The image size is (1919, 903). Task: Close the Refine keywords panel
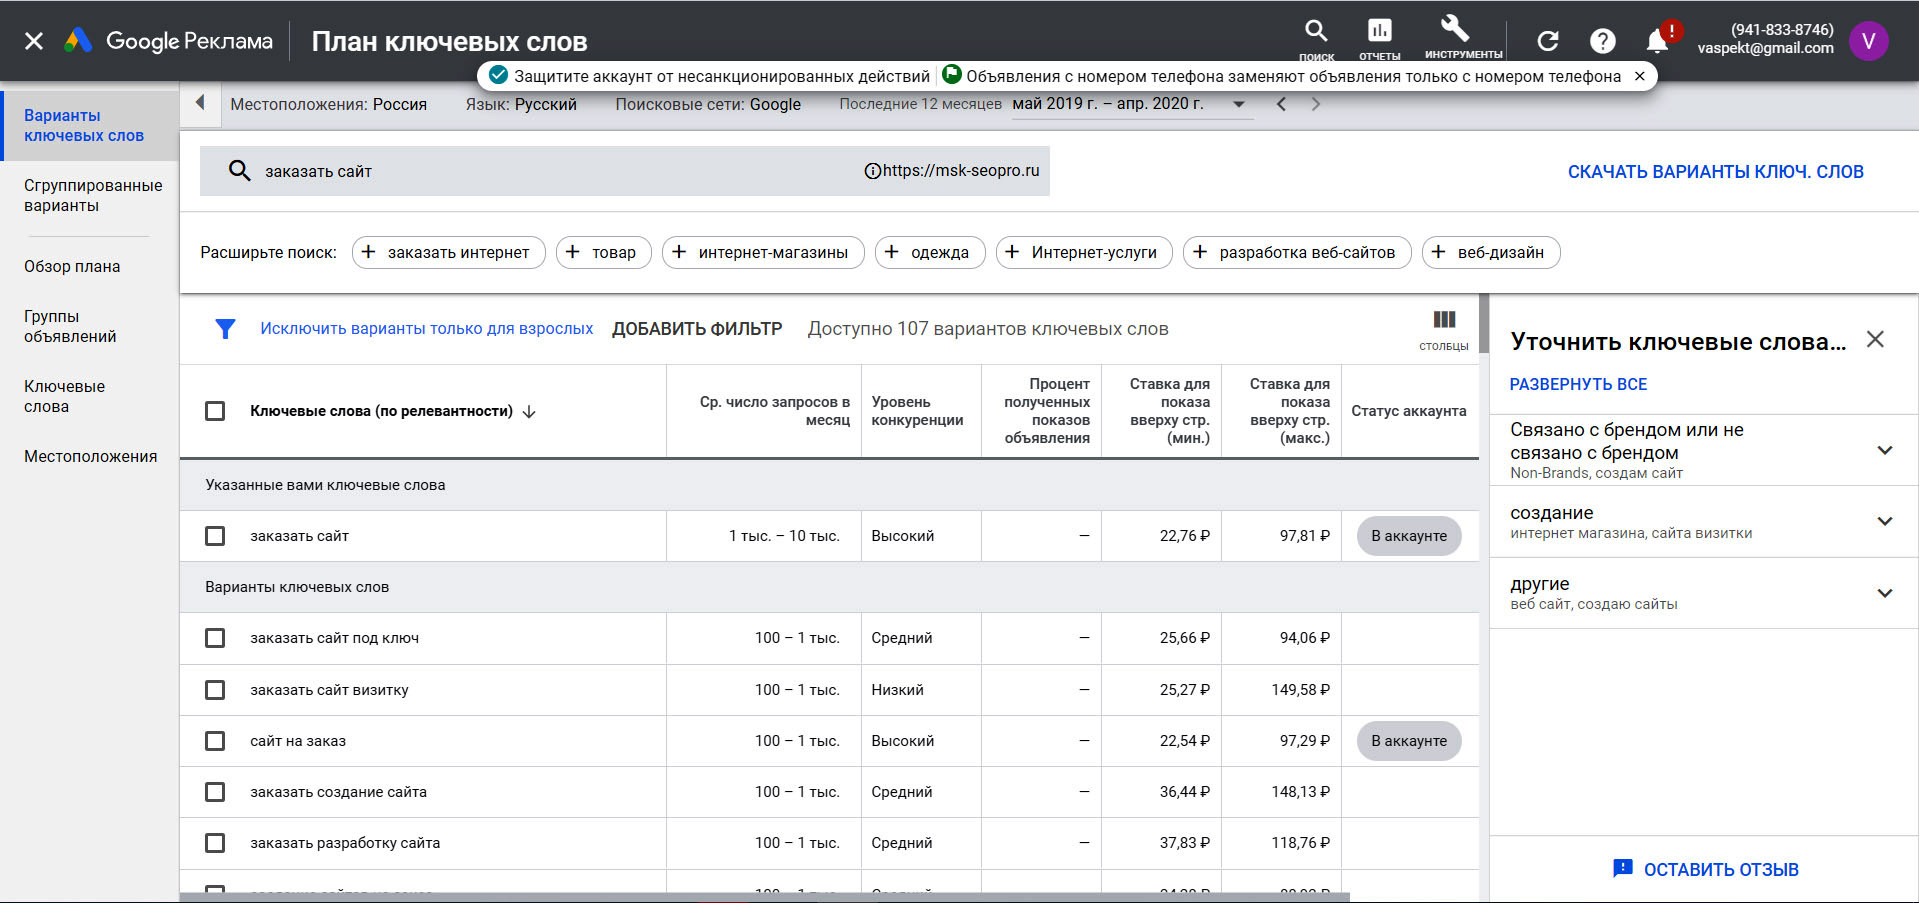1874,340
